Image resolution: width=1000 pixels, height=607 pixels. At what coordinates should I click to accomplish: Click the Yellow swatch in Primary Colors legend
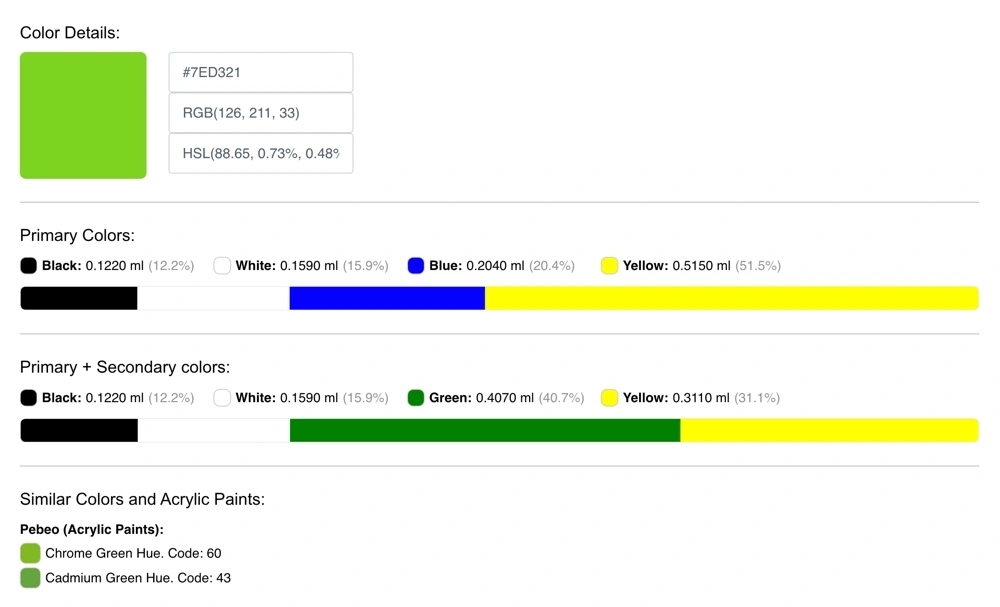coord(609,266)
